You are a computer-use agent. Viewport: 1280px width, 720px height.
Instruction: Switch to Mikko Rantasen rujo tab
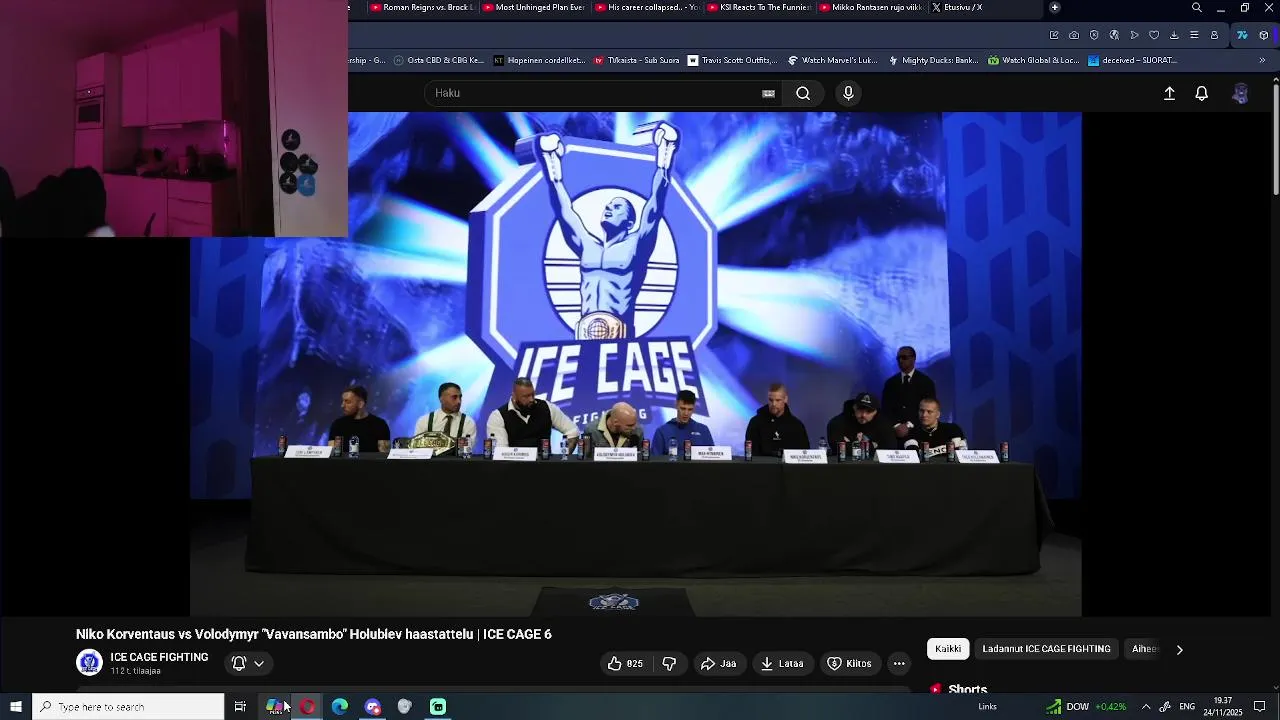[871, 7]
